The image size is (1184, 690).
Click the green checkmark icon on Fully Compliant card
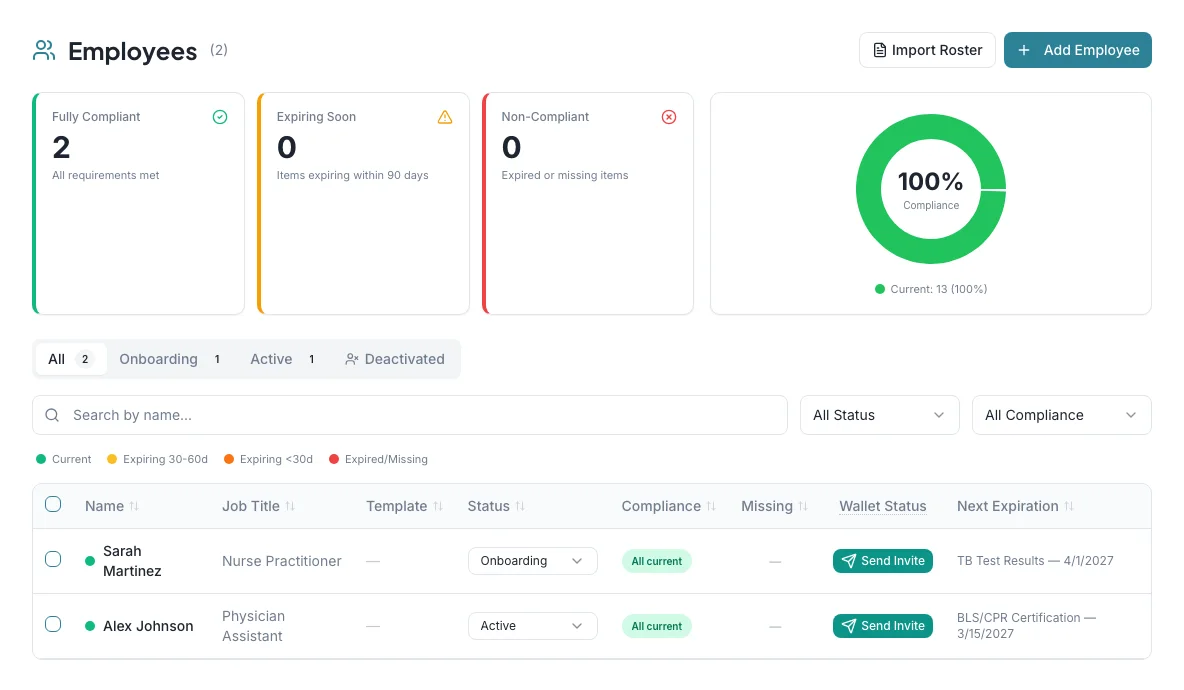[x=220, y=117]
